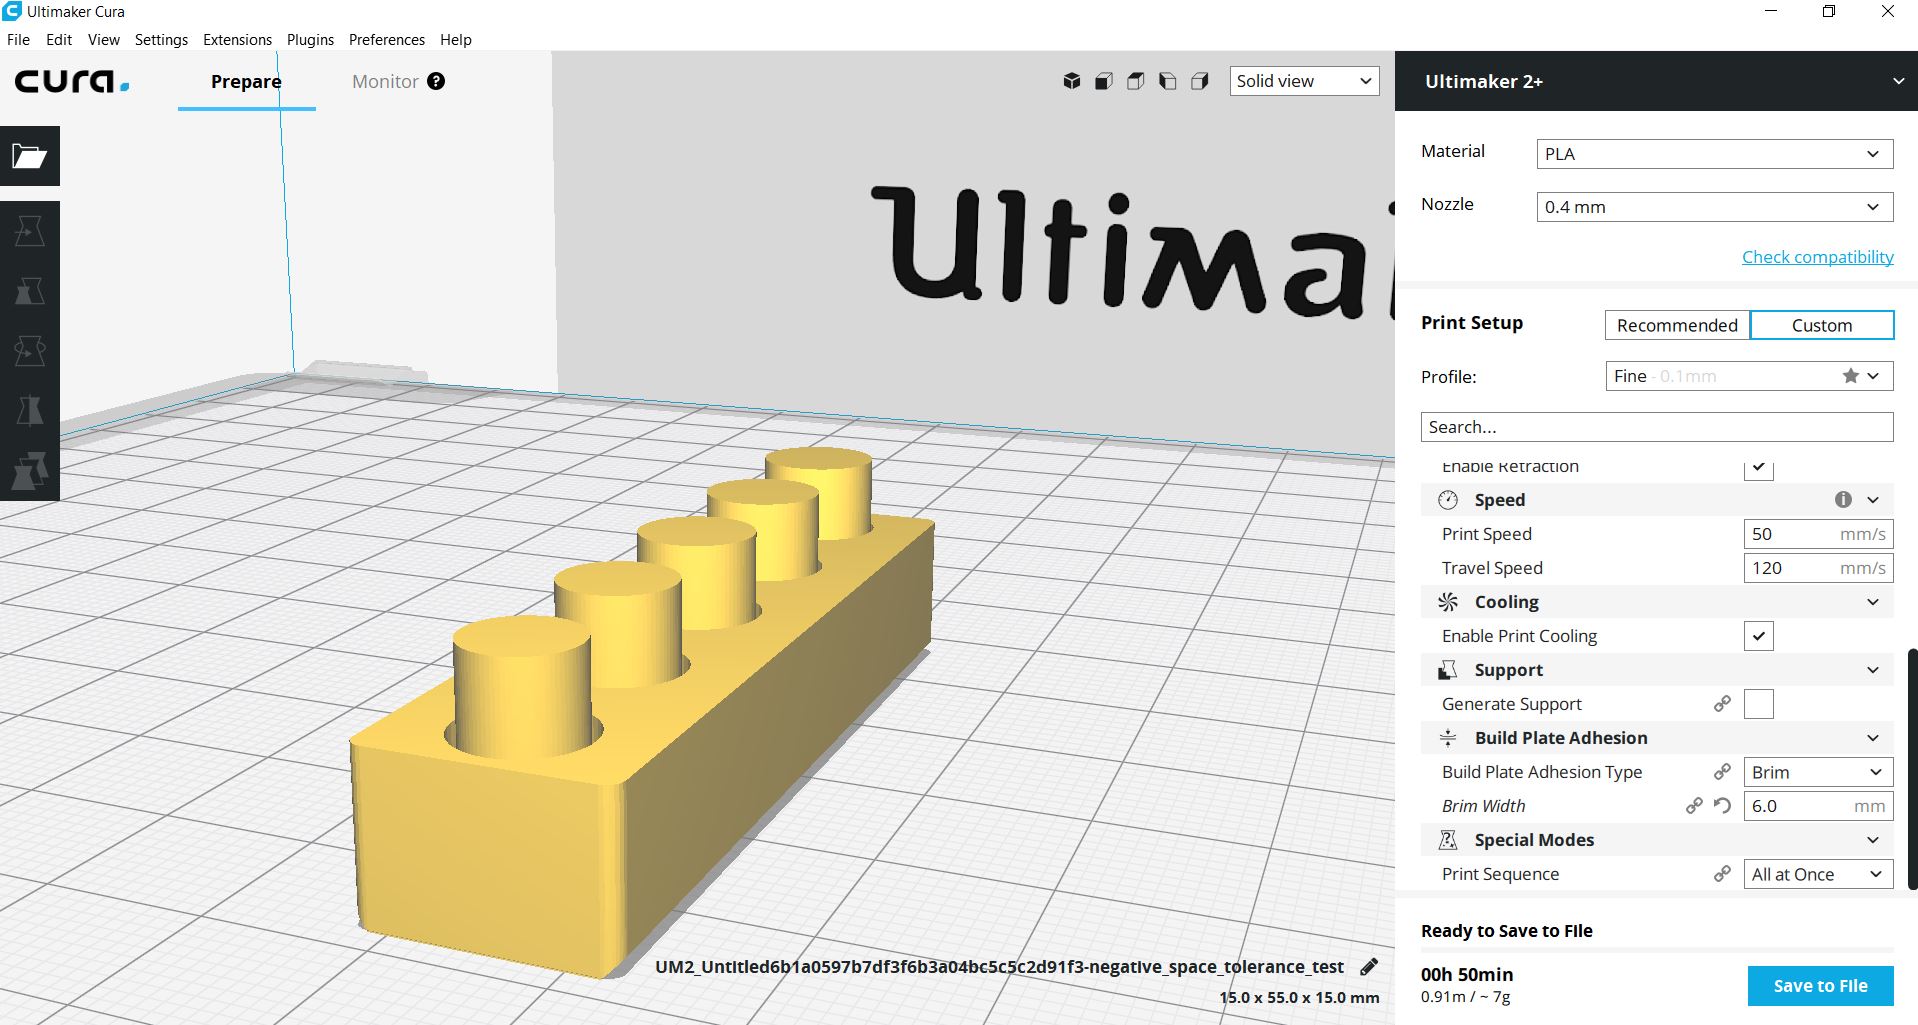Enable Generate Support checkbox
The image size is (1918, 1025).
tap(1759, 704)
